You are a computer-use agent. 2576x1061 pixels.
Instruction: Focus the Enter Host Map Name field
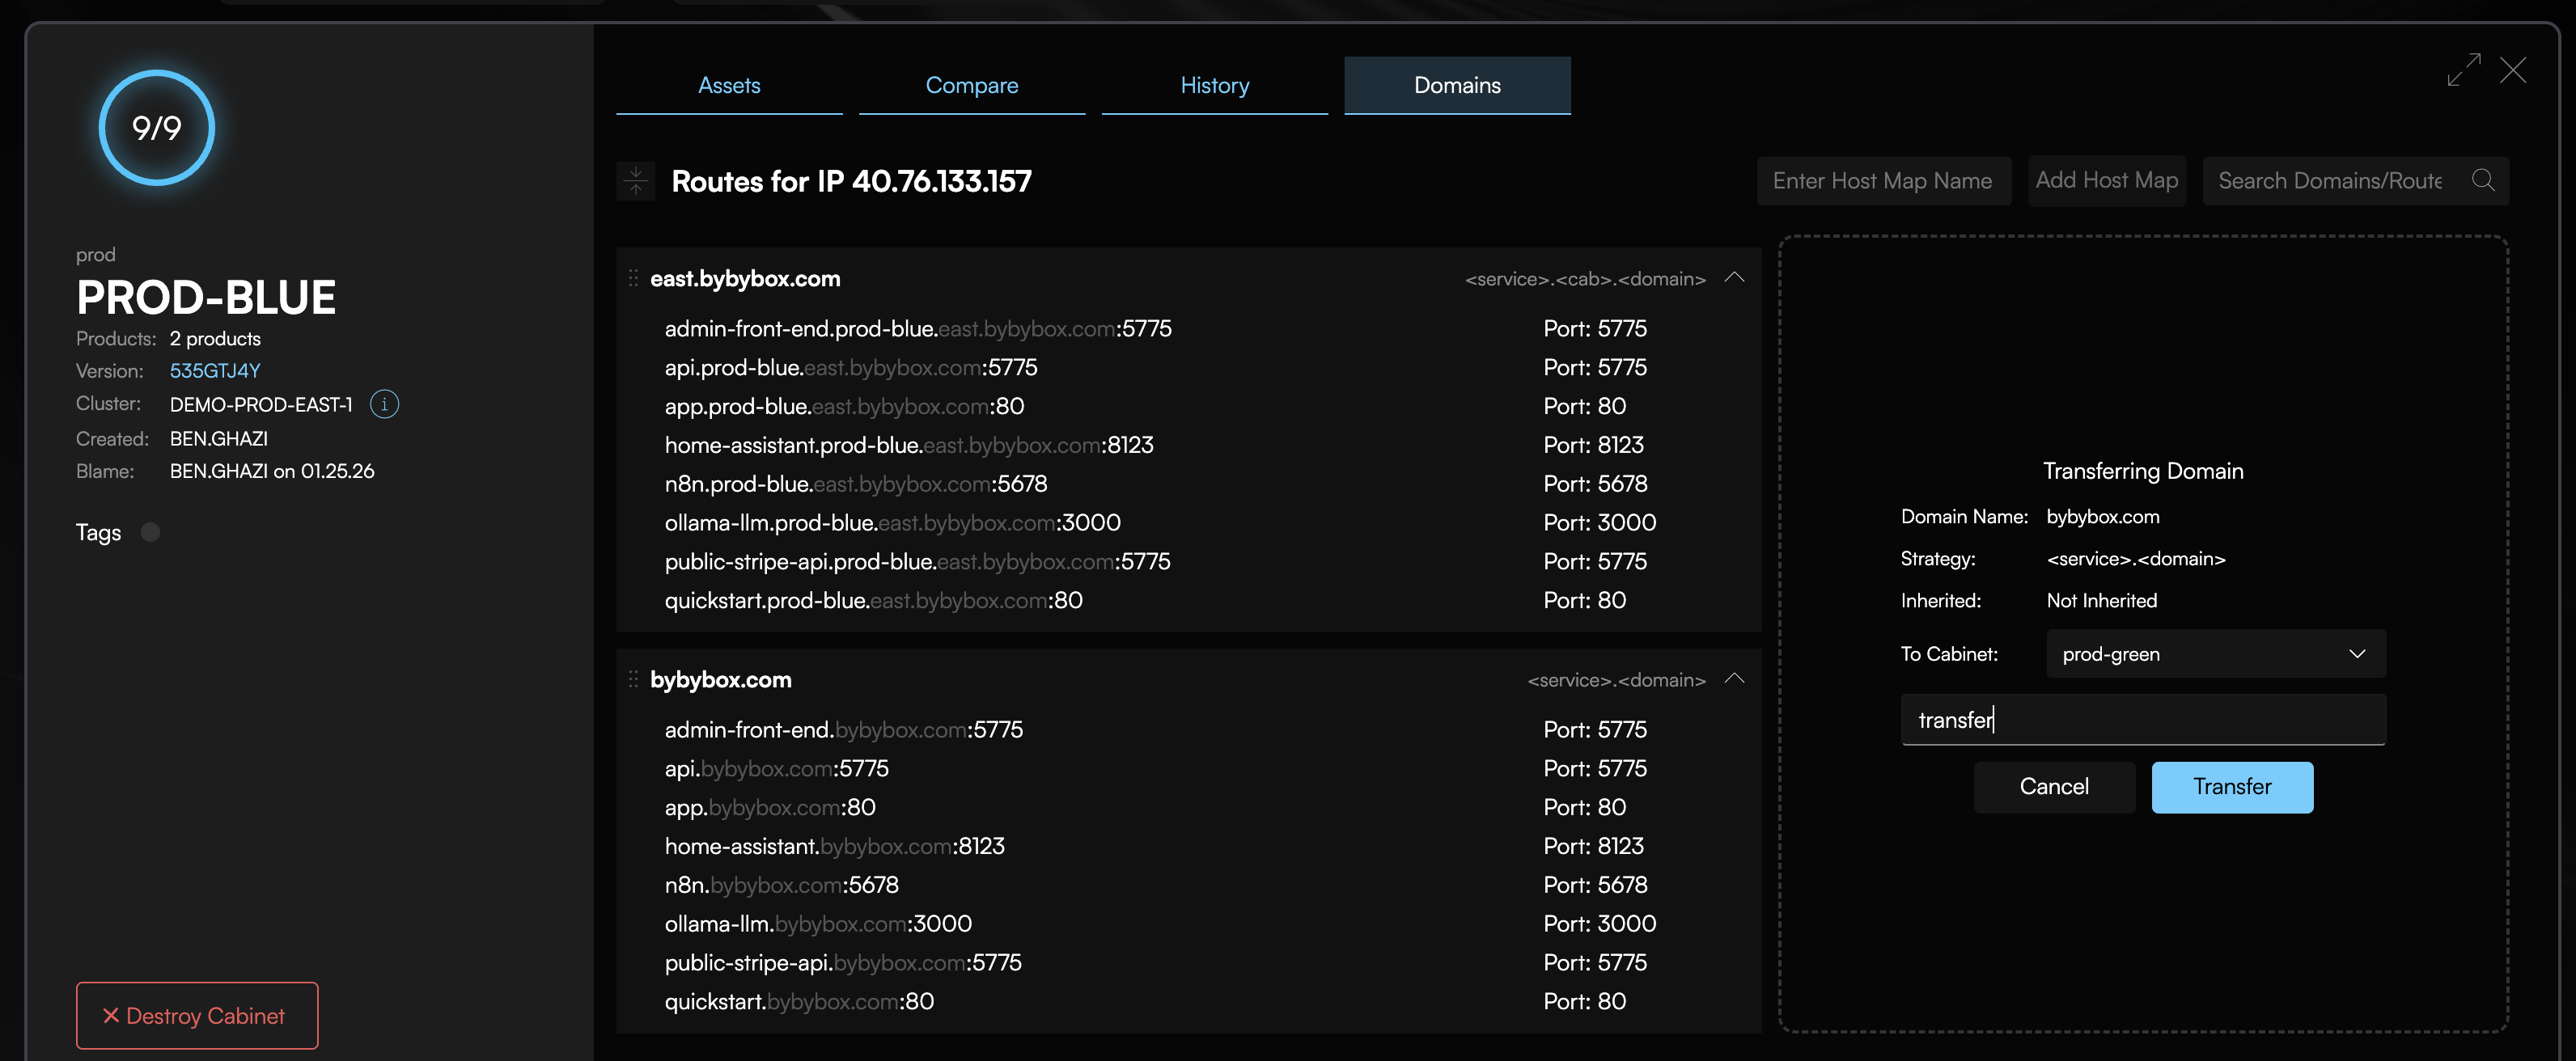(x=1883, y=181)
